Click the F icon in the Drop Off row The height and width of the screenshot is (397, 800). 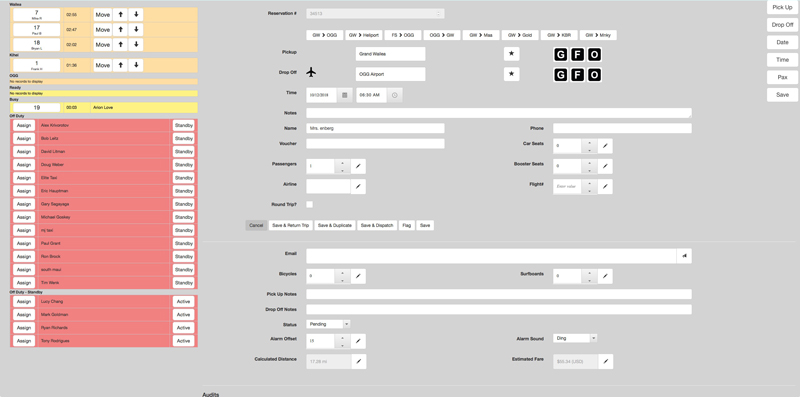click(x=577, y=76)
